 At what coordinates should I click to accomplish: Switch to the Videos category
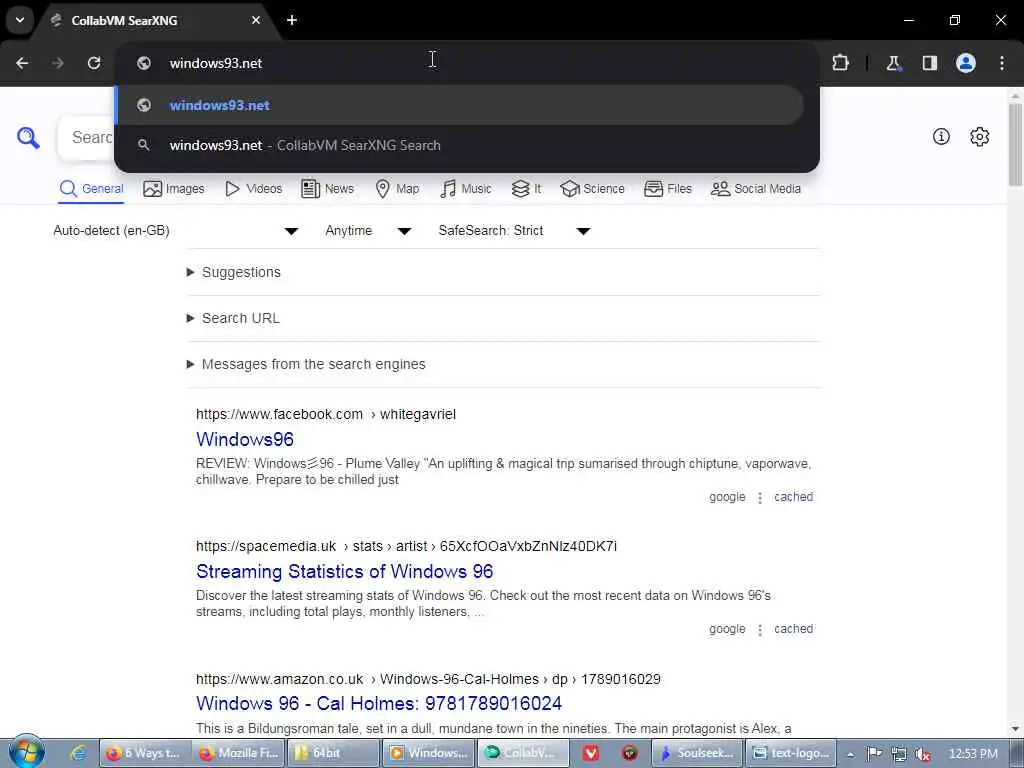coord(253,189)
